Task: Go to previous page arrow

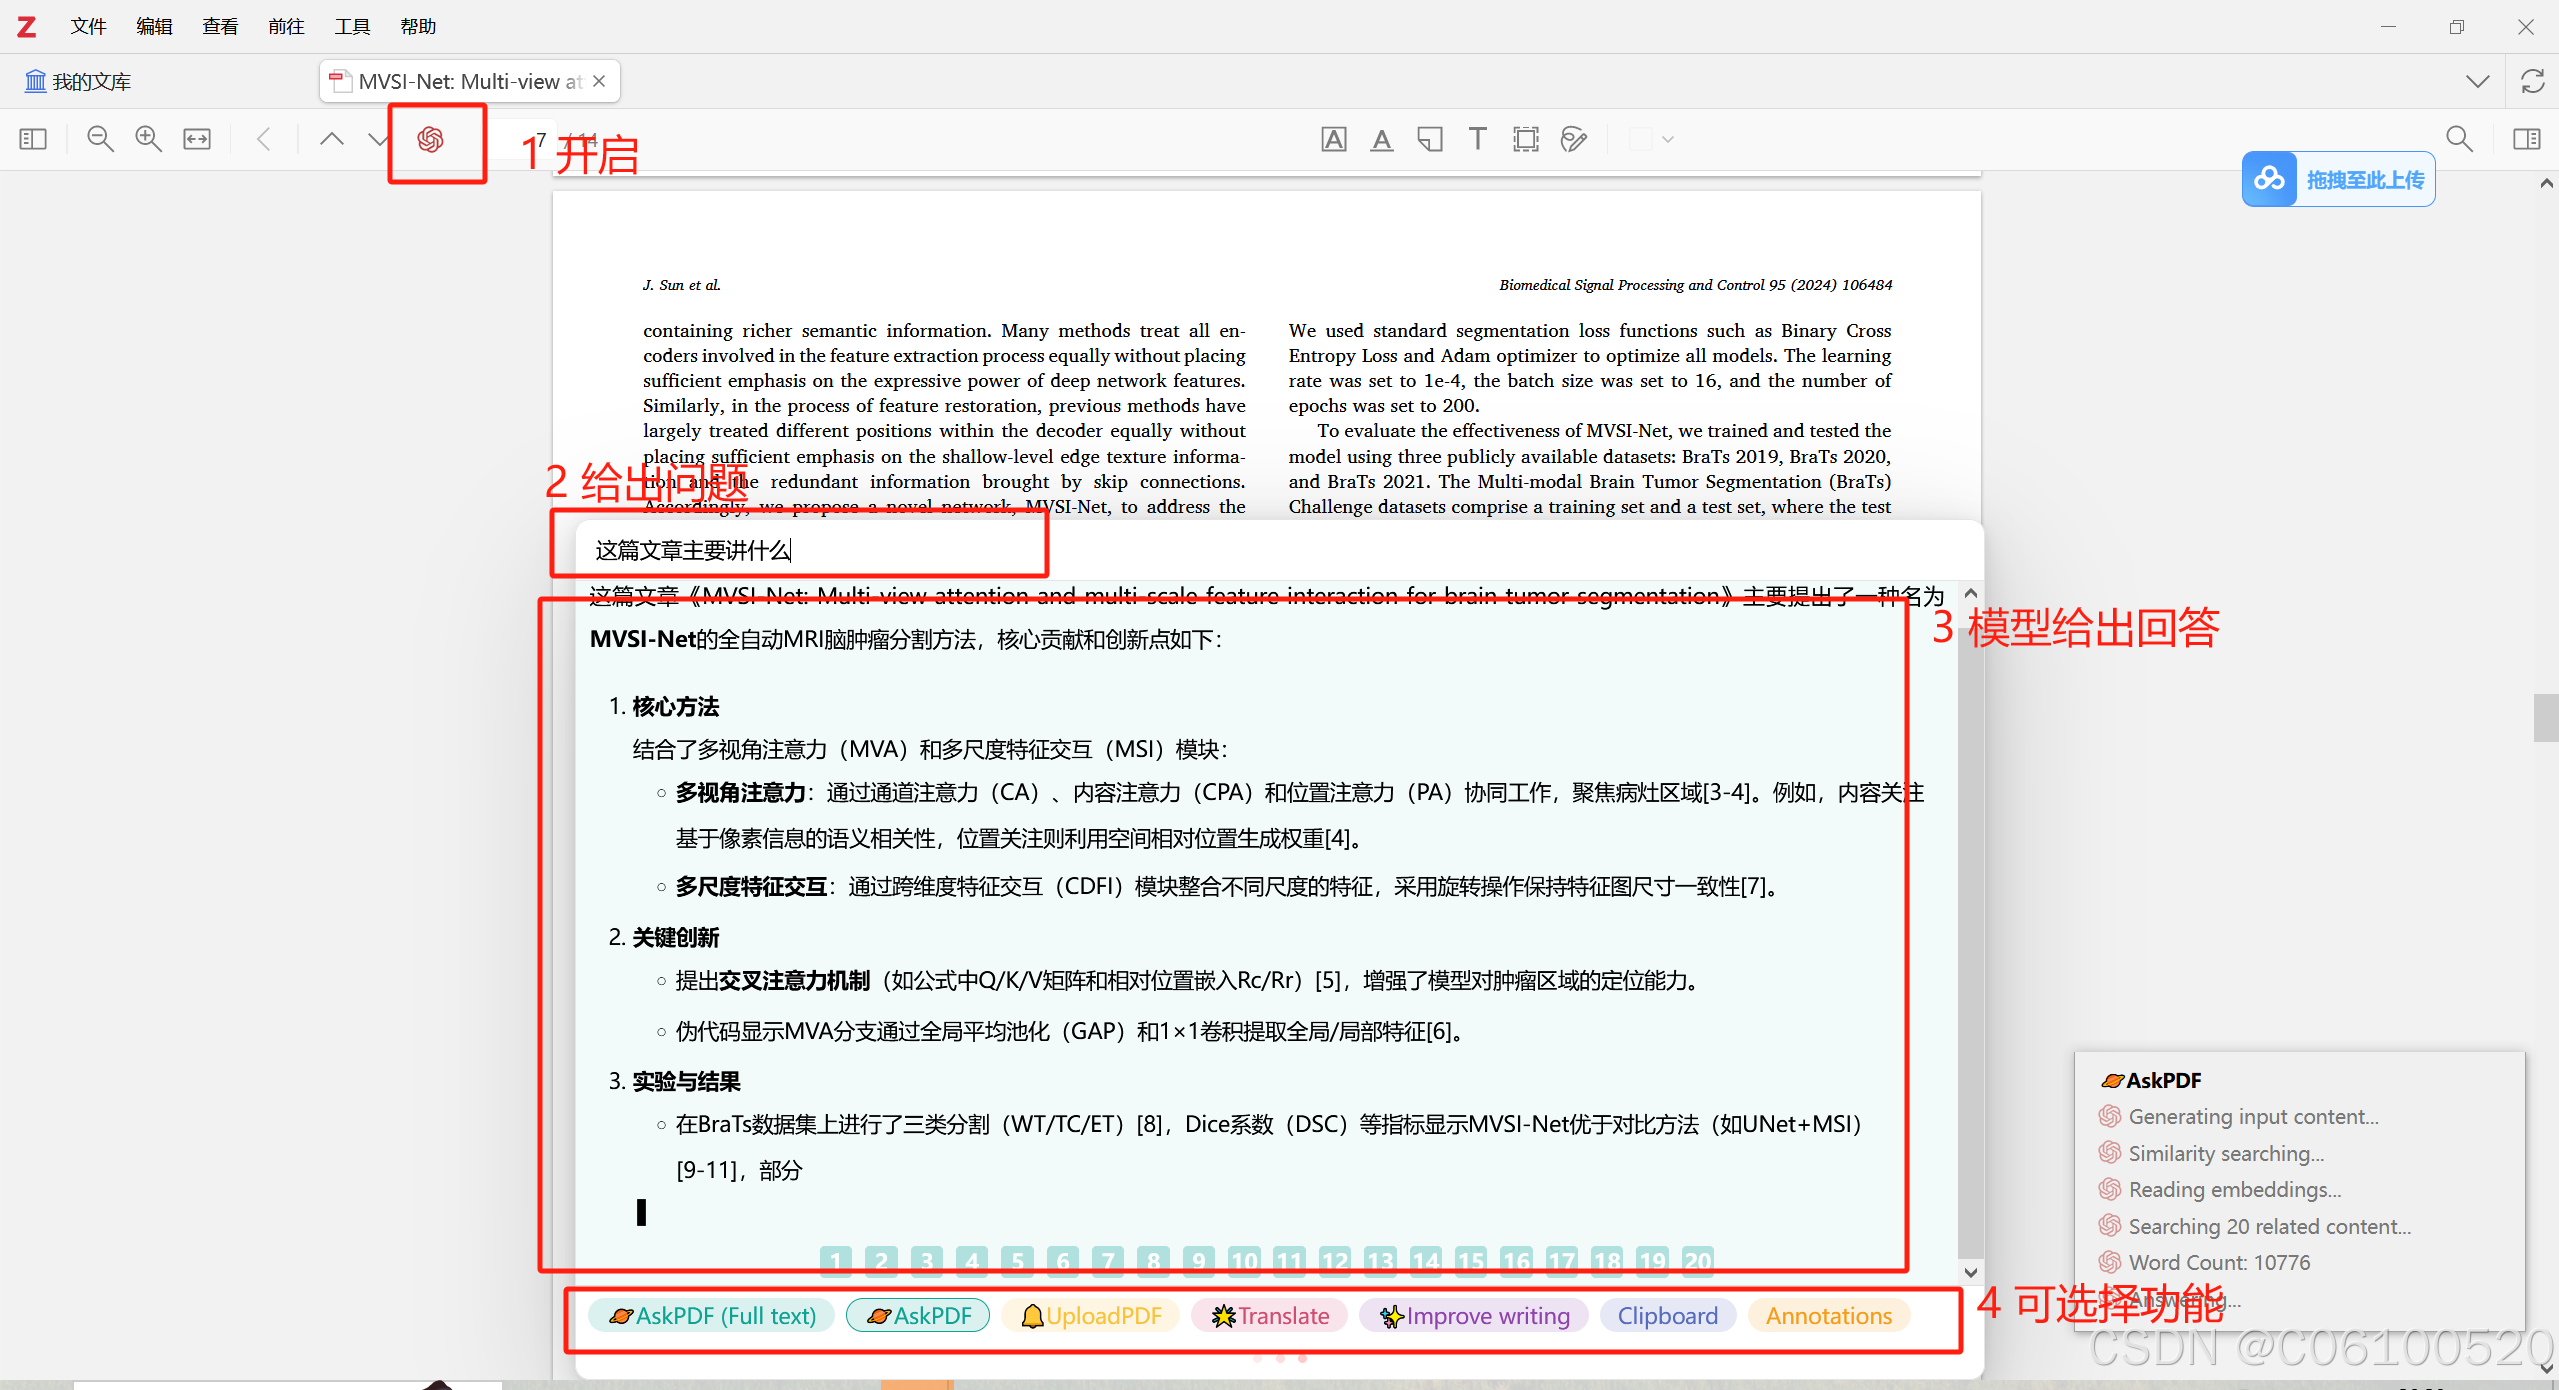Action: (331, 139)
